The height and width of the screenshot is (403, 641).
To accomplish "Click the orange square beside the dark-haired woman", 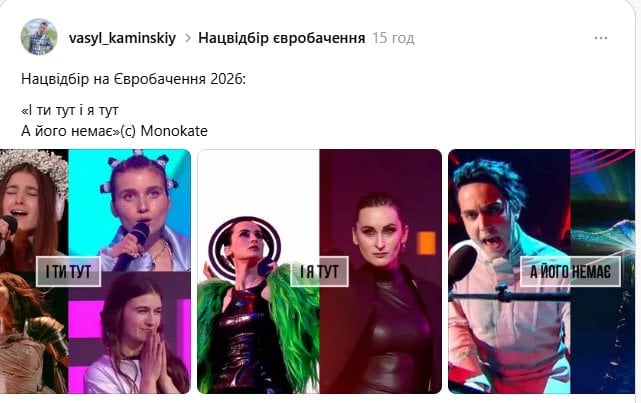I will pos(426,244).
